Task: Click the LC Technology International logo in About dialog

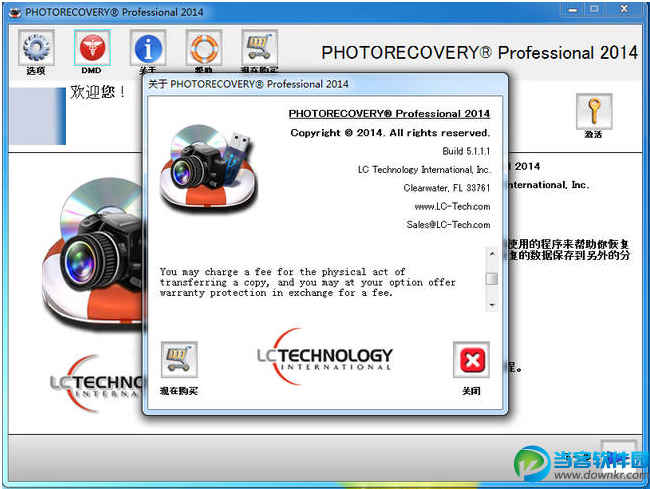Action: (325, 357)
